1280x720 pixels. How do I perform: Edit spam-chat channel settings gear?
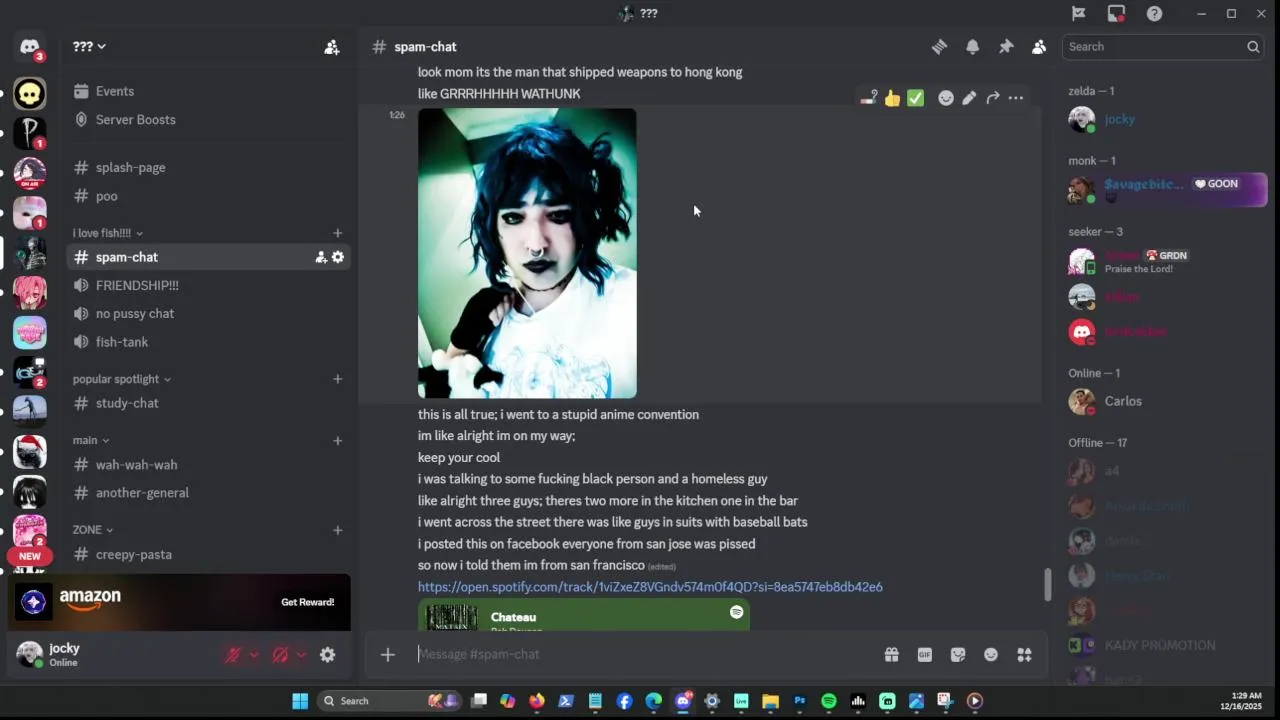(x=338, y=257)
